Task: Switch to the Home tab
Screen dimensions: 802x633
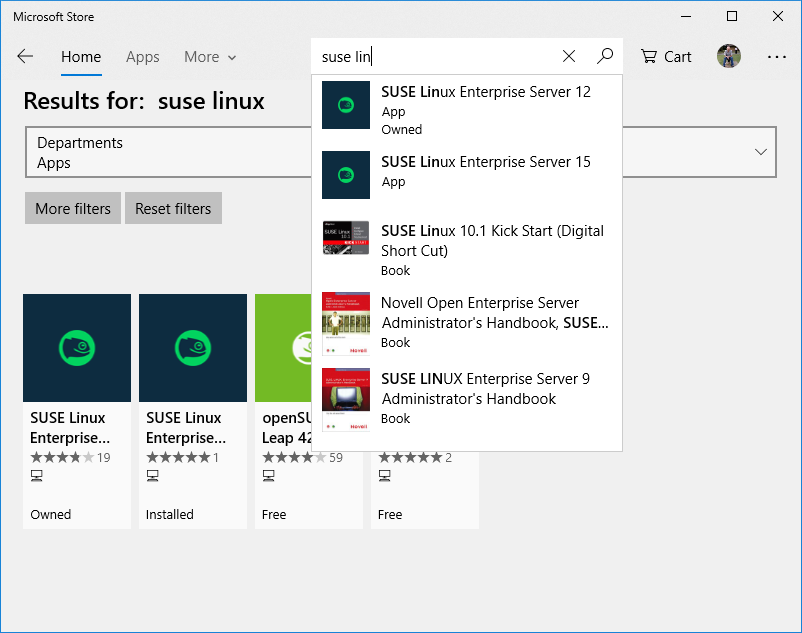Action: (x=81, y=57)
